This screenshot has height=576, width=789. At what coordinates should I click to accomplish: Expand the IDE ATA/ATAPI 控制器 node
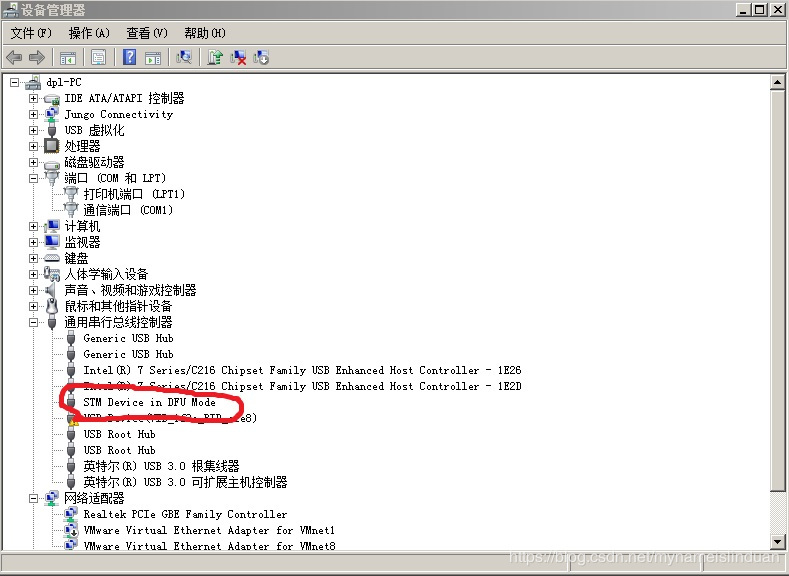pos(33,98)
